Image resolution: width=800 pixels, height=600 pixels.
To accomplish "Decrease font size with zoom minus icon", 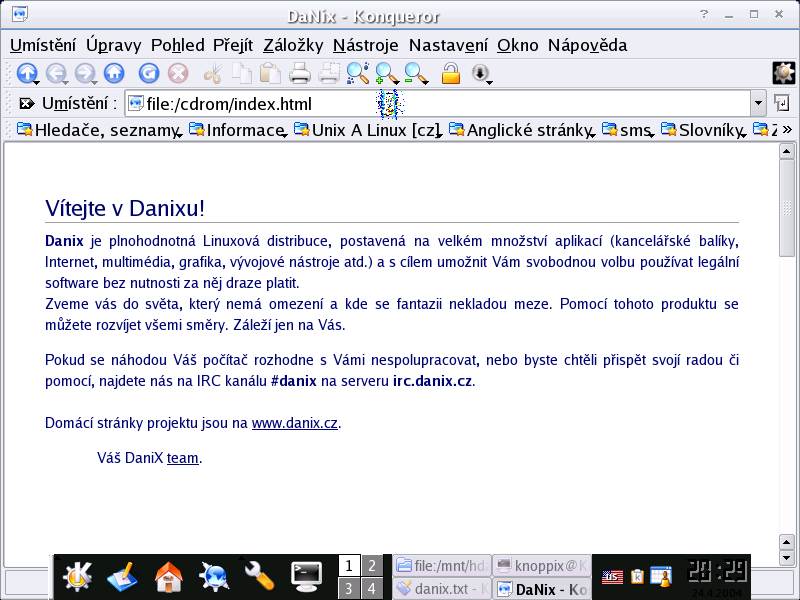I will [416, 73].
